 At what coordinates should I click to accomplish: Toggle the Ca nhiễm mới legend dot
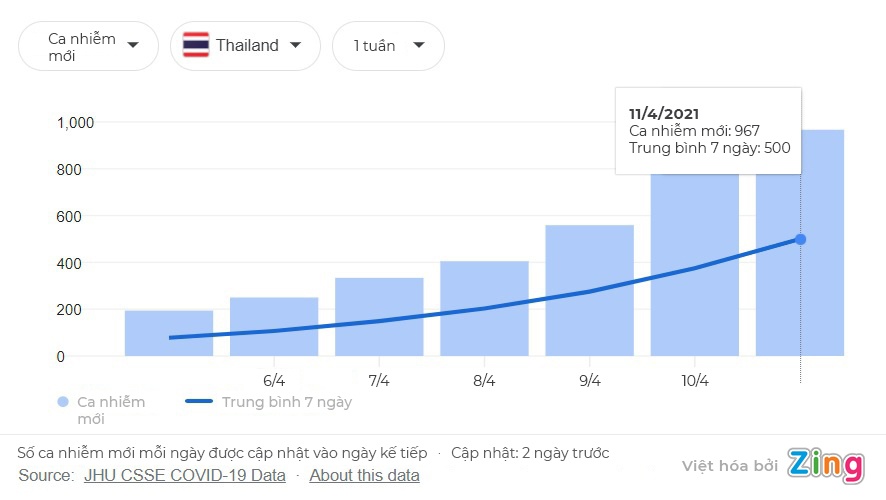63,402
